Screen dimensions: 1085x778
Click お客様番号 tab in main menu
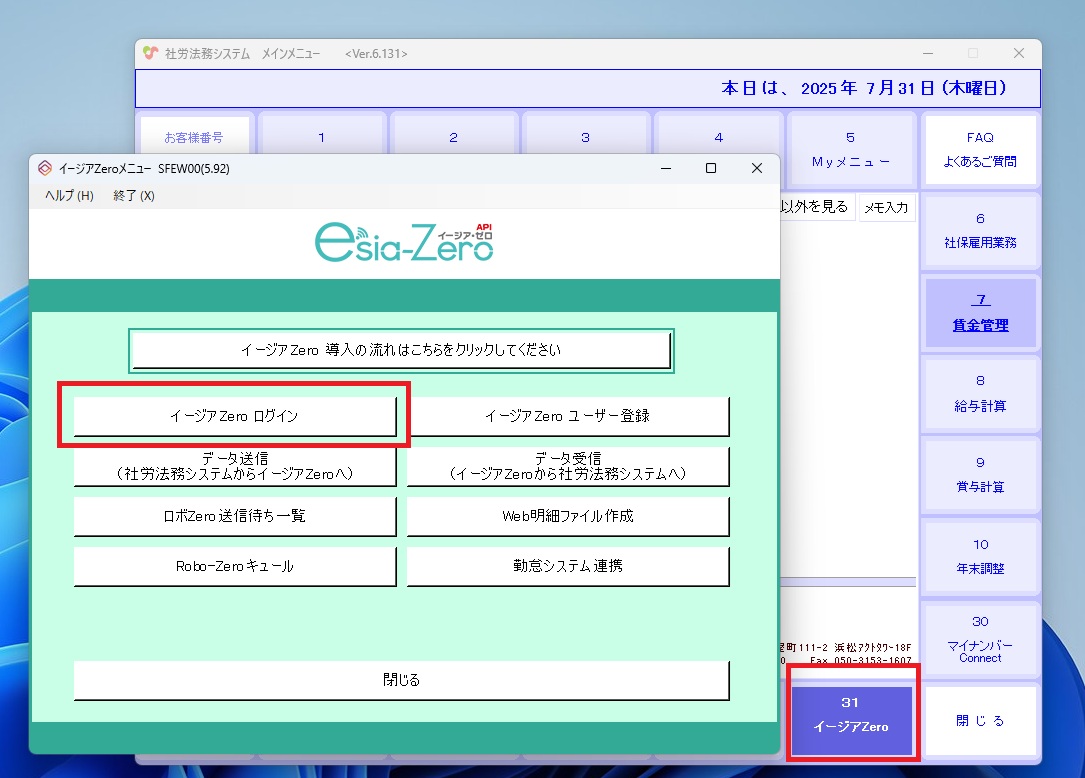click(x=194, y=137)
